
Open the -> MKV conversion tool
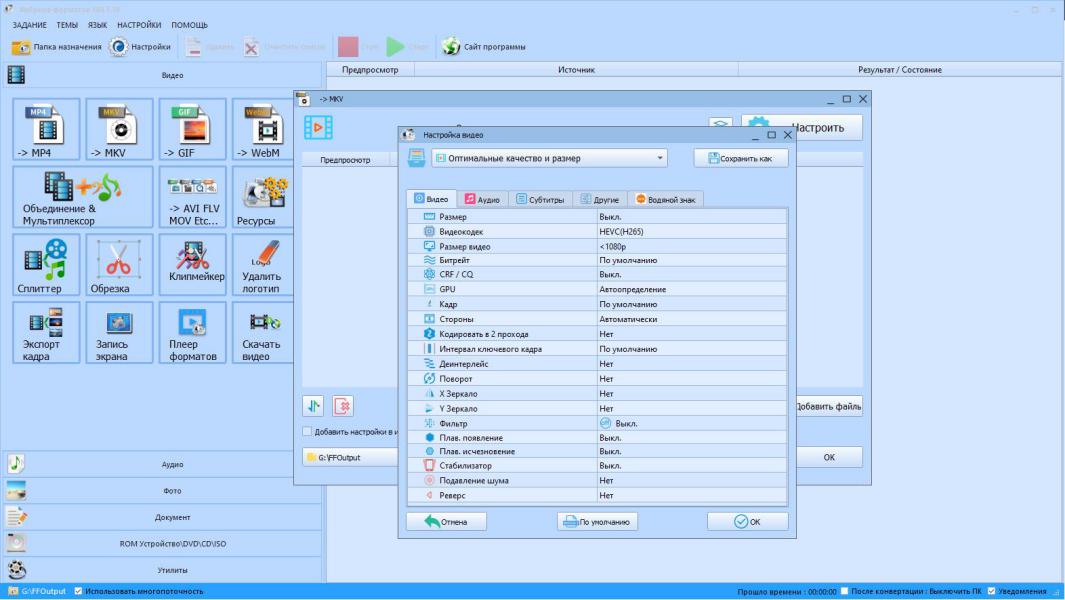point(120,129)
